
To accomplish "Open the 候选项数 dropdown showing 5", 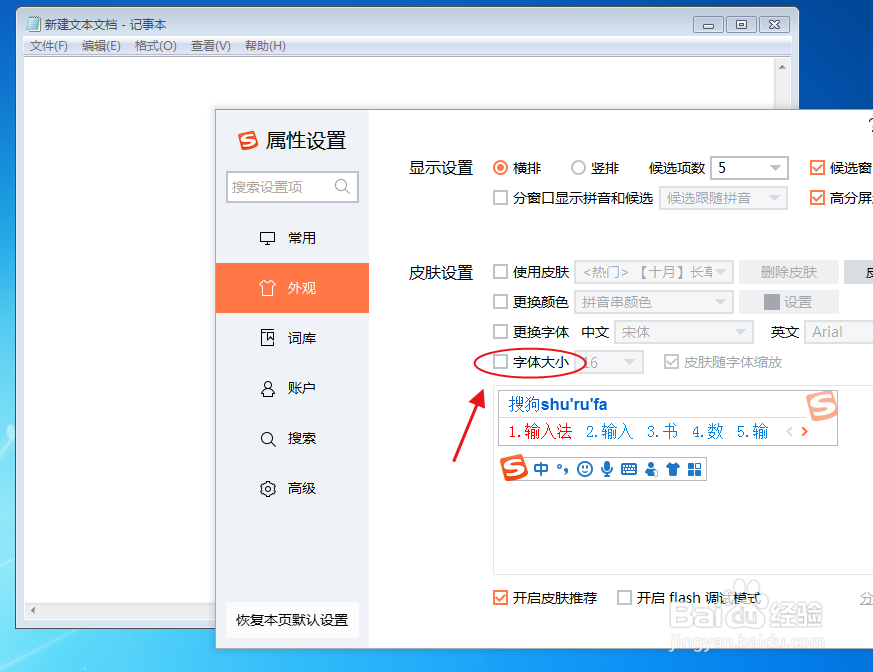I will 749,168.
